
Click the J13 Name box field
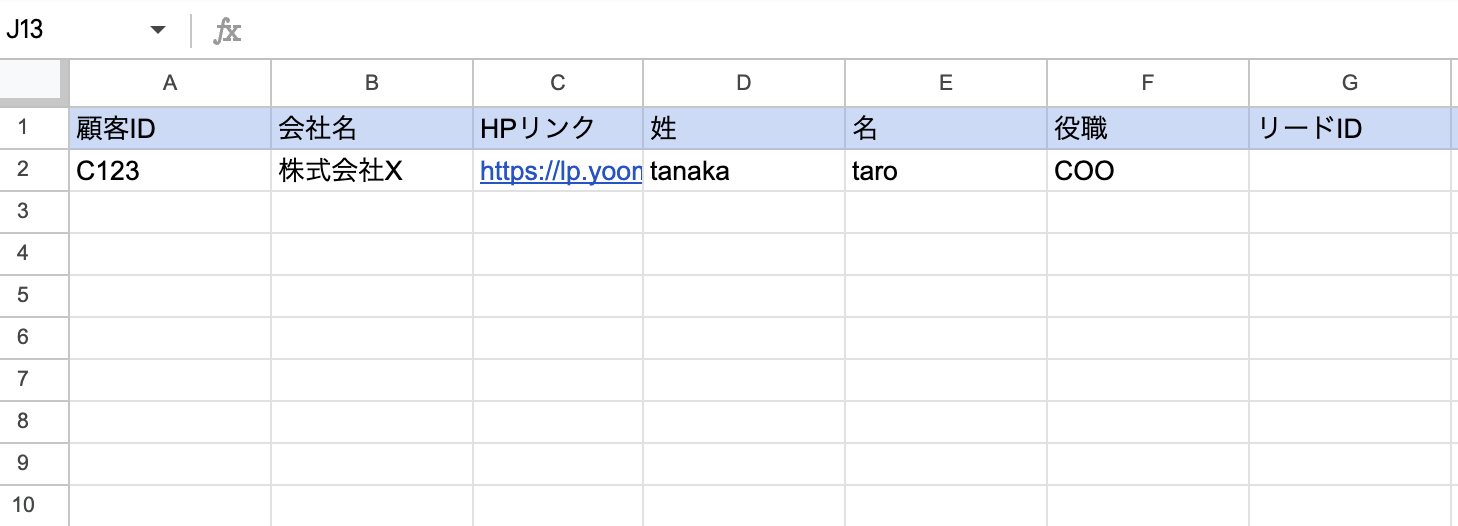click(70, 31)
